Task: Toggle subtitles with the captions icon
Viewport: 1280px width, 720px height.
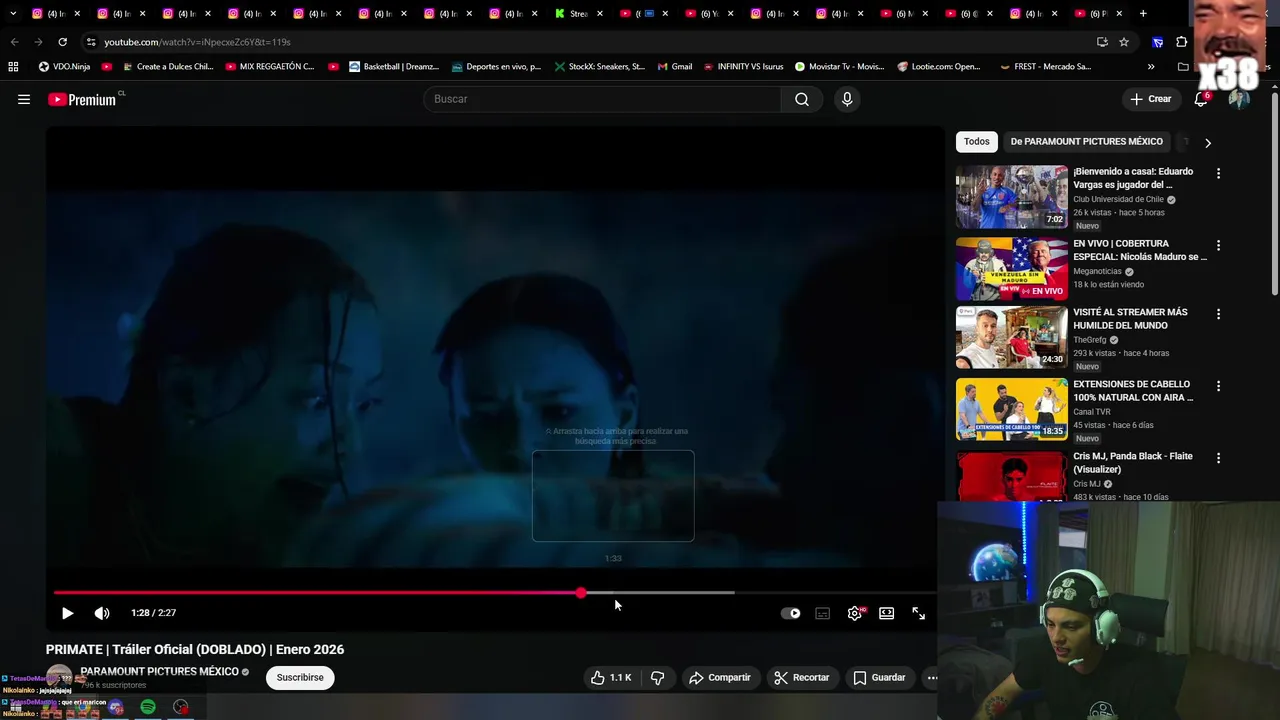Action: tap(823, 613)
